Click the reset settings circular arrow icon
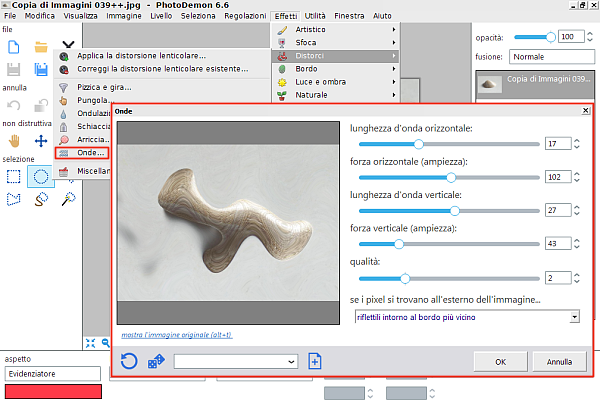This screenshot has width=600, height=408. [129, 360]
